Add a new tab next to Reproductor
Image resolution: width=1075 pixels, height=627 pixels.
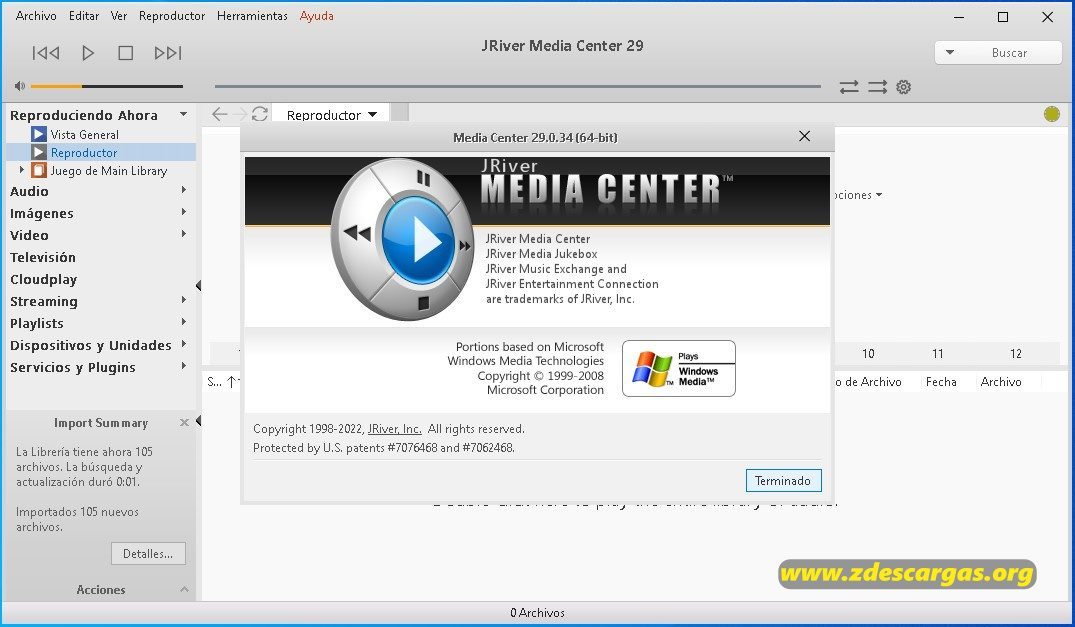400,113
